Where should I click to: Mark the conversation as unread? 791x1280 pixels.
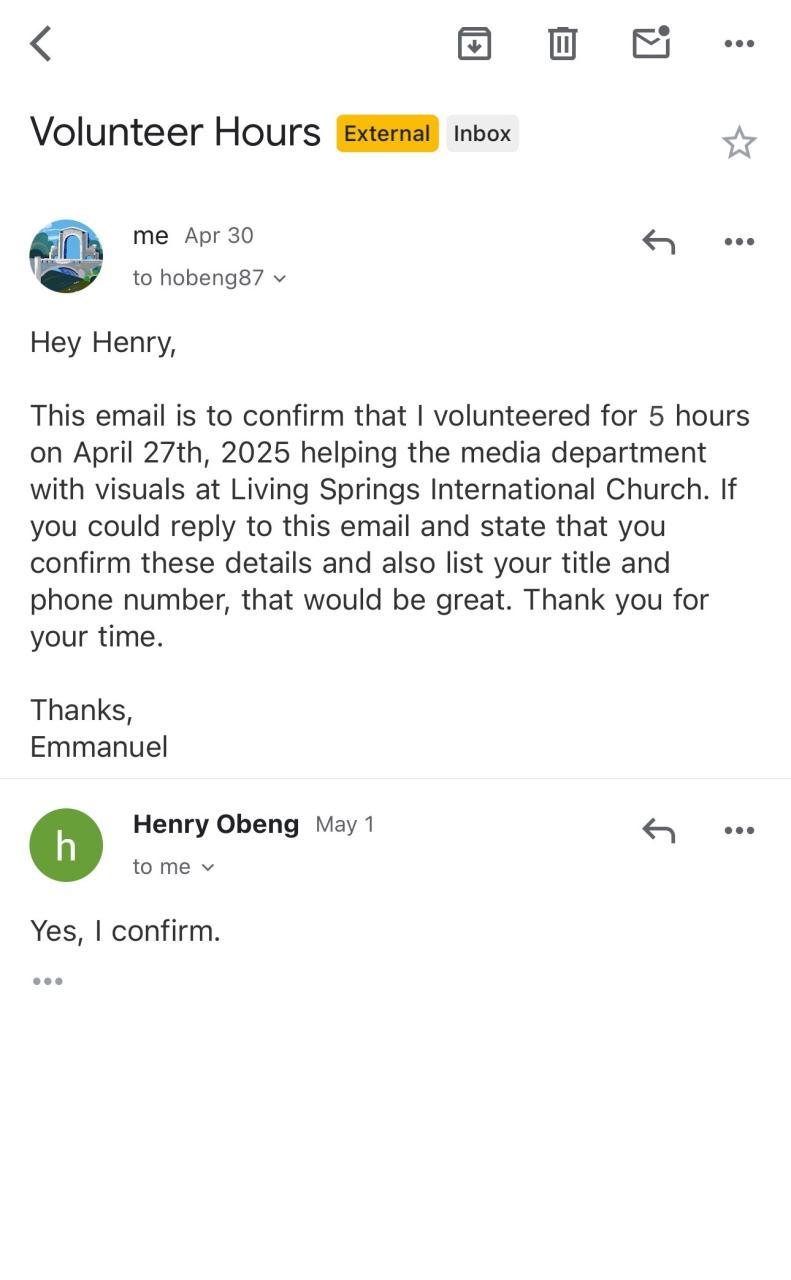coord(651,43)
